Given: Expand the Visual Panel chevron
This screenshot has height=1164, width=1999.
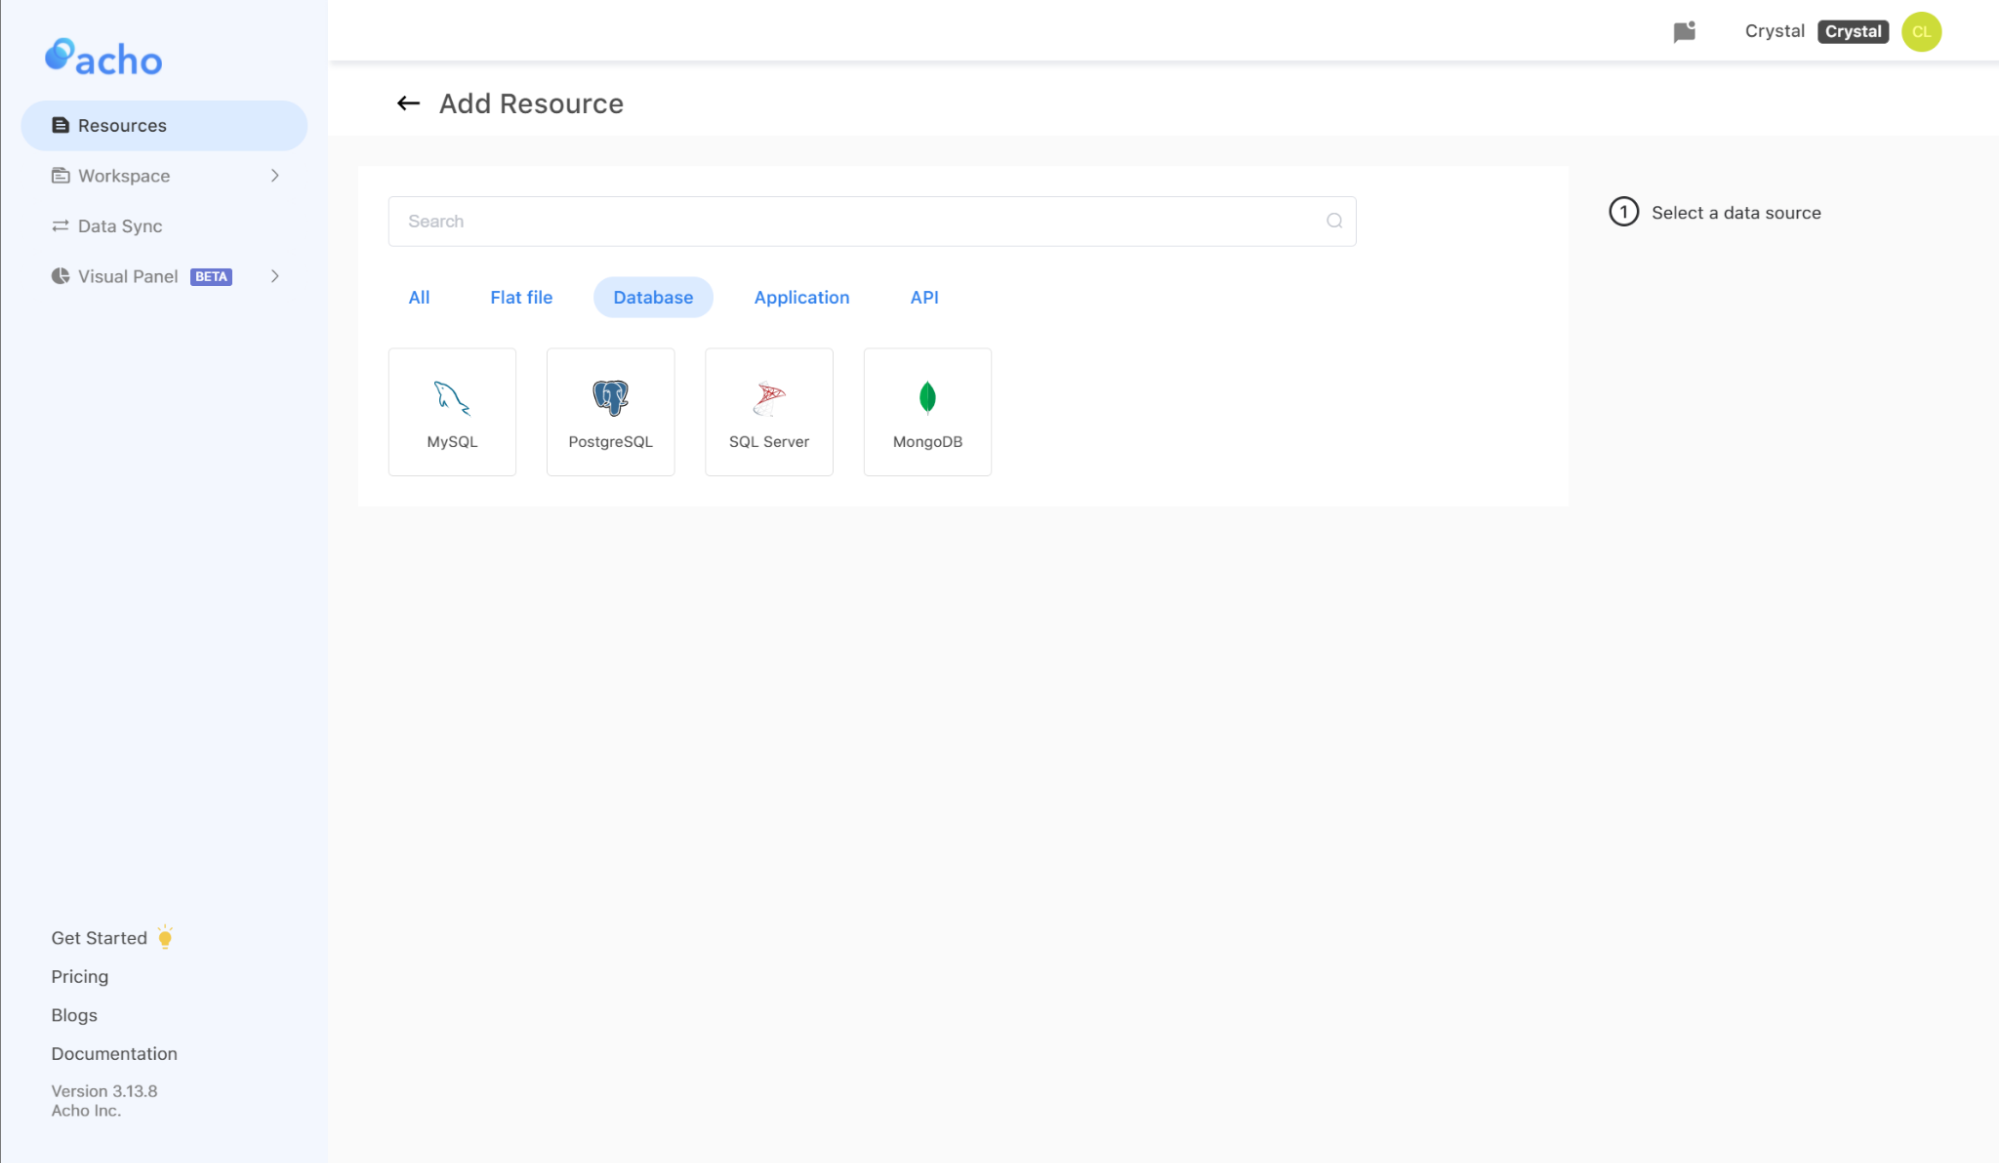Looking at the screenshot, I should coord(275,276).
